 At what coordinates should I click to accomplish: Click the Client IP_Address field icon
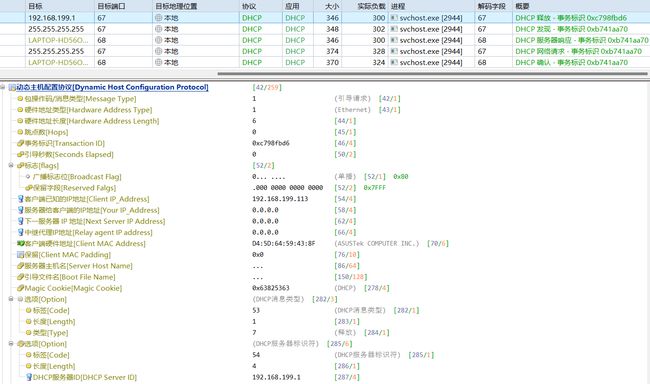[x=20, y=199]
